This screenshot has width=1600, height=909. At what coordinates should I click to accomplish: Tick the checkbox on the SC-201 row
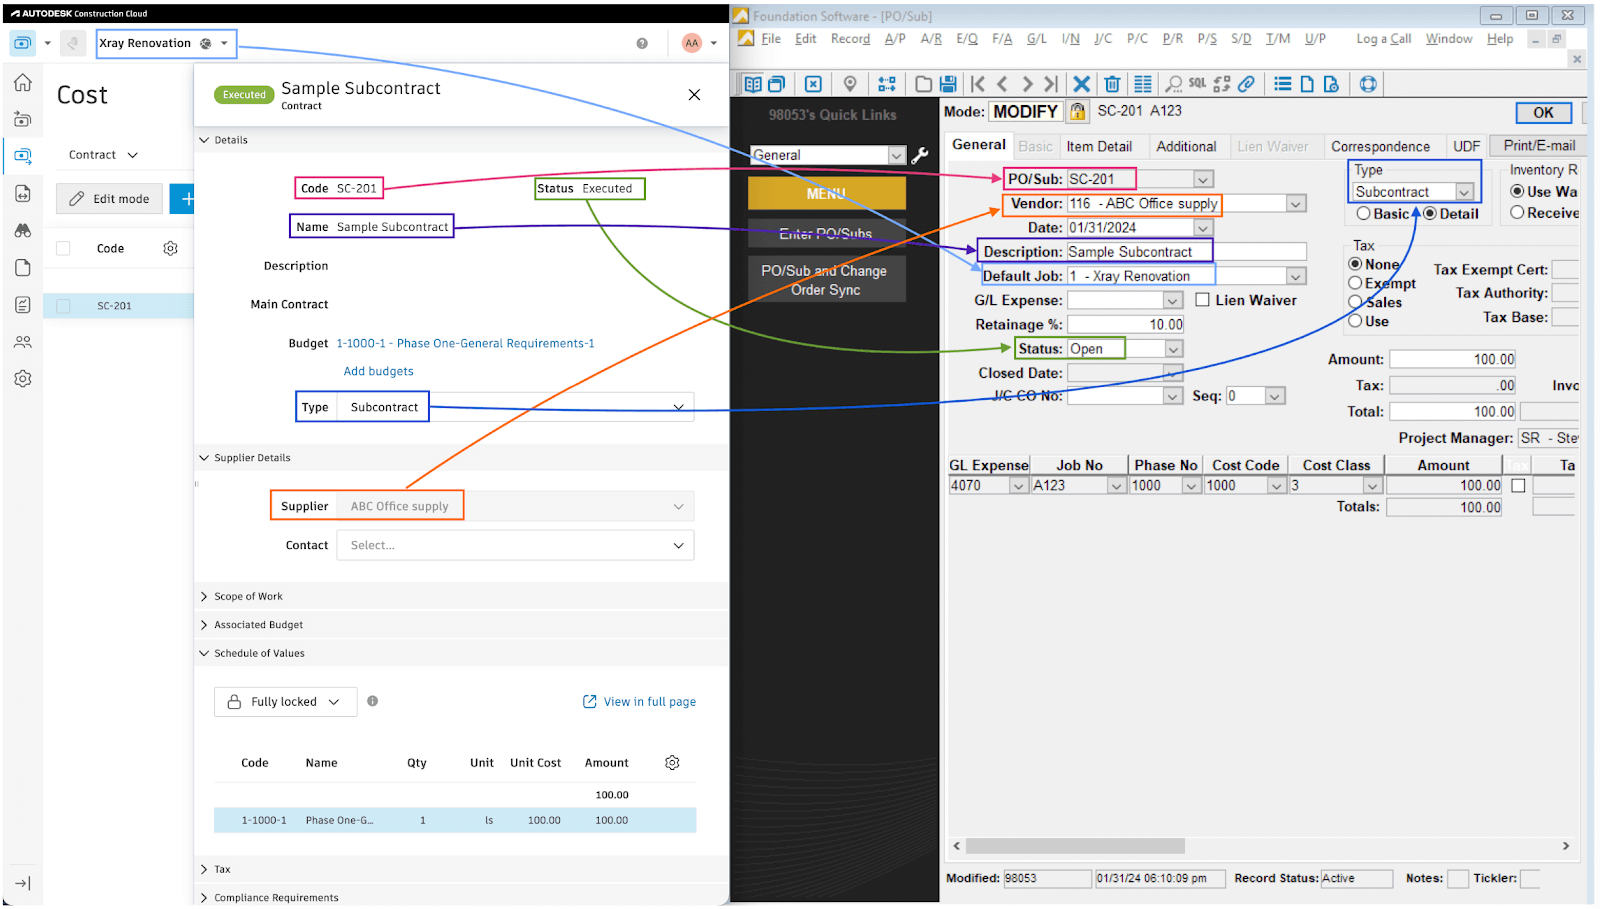(63, 306)
